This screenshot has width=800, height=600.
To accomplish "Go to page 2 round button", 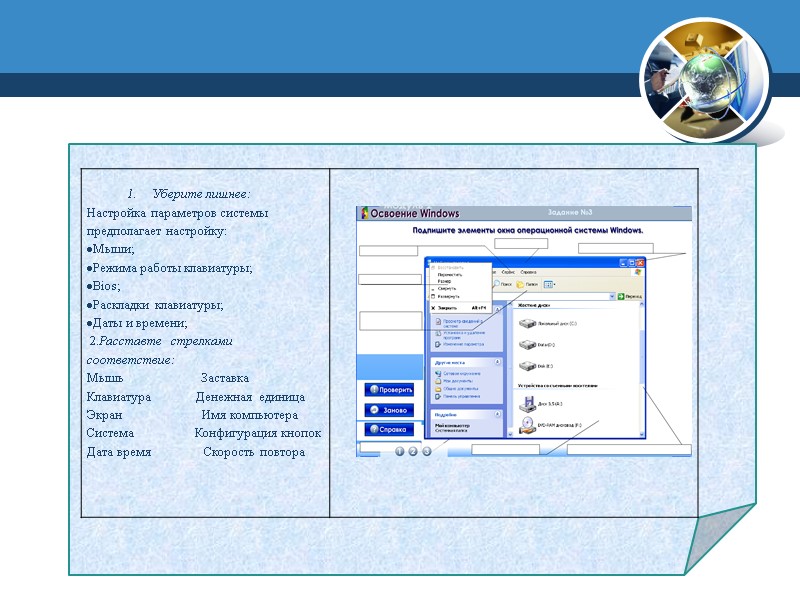I will coord(413,451).
